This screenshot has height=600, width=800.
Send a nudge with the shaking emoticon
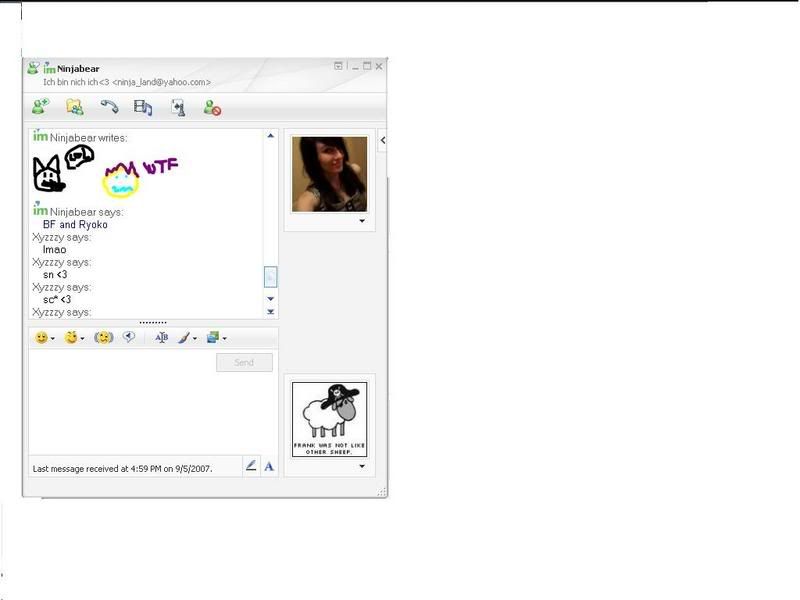(103, 338)
